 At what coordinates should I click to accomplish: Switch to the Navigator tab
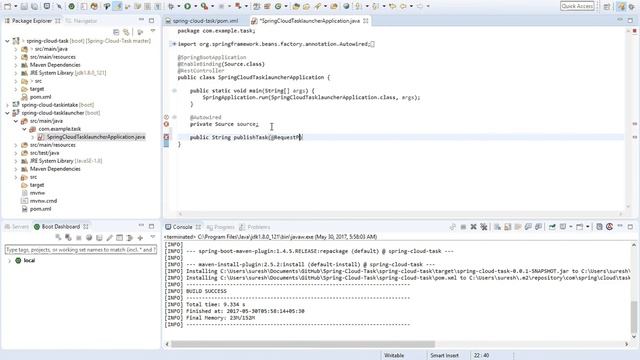pyautogui.click(x=82, y=21)
